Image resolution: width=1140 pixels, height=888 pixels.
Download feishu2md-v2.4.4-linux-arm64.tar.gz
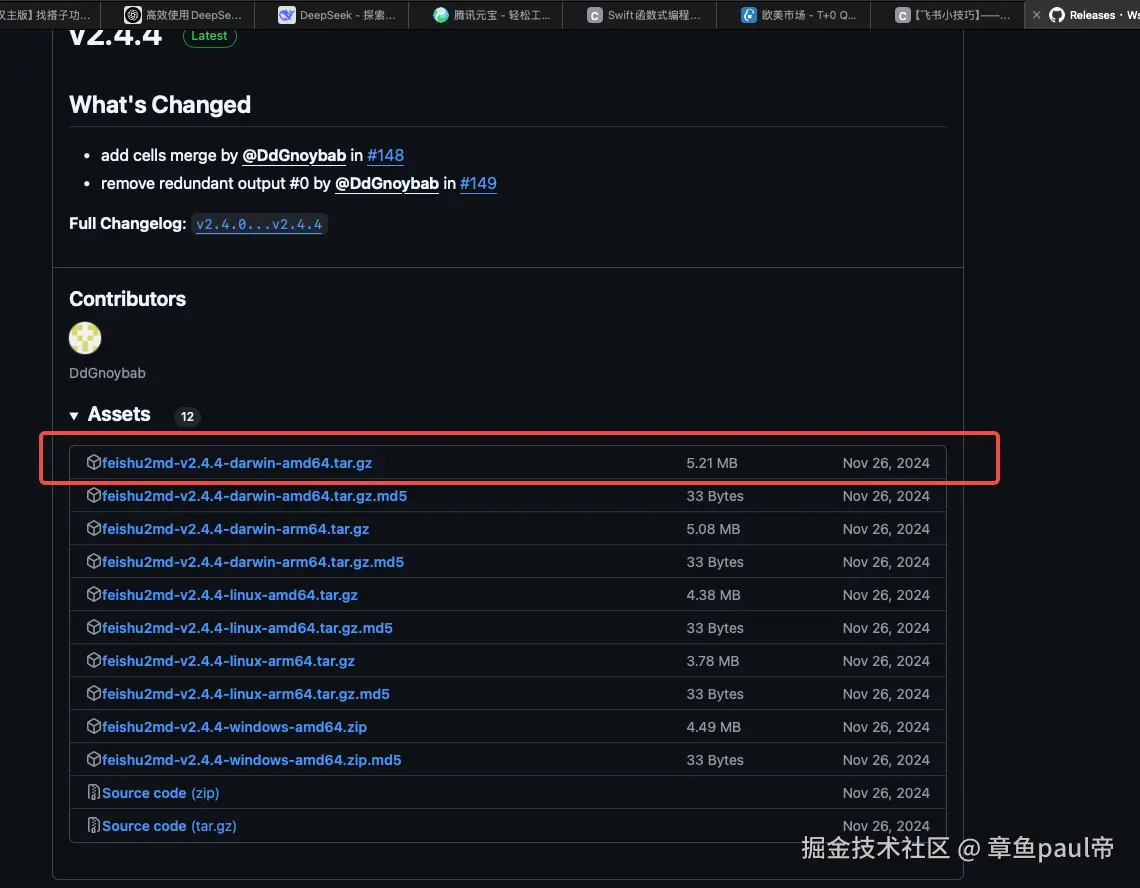(228, 661)
